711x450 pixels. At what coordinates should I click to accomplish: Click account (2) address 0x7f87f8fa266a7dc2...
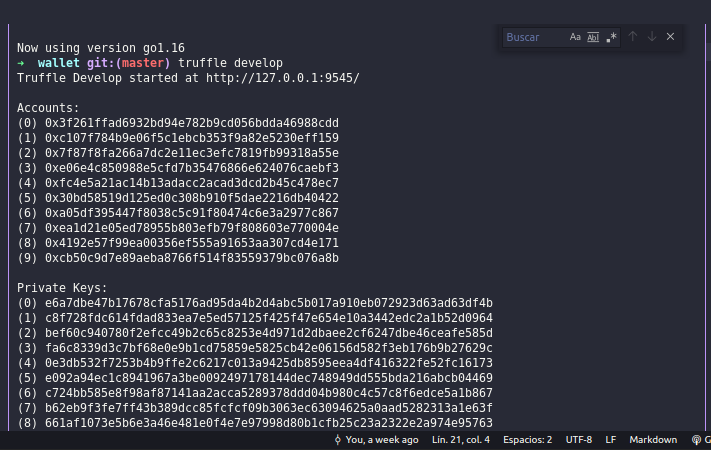pos(192,153)
